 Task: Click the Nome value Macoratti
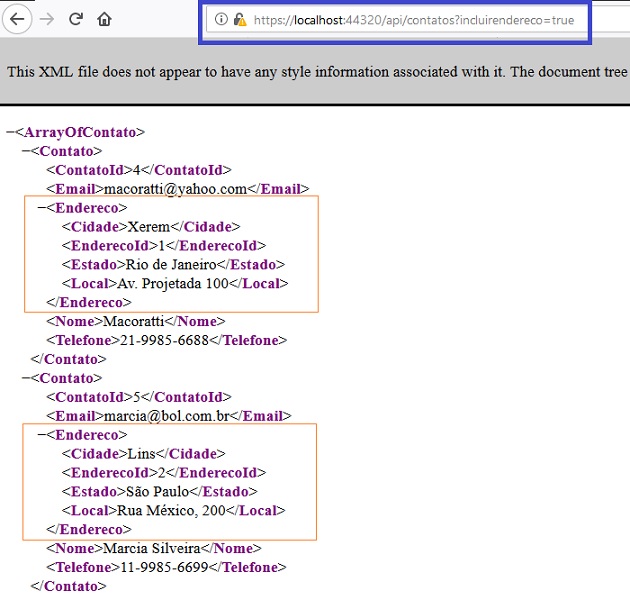pos(134,321)
